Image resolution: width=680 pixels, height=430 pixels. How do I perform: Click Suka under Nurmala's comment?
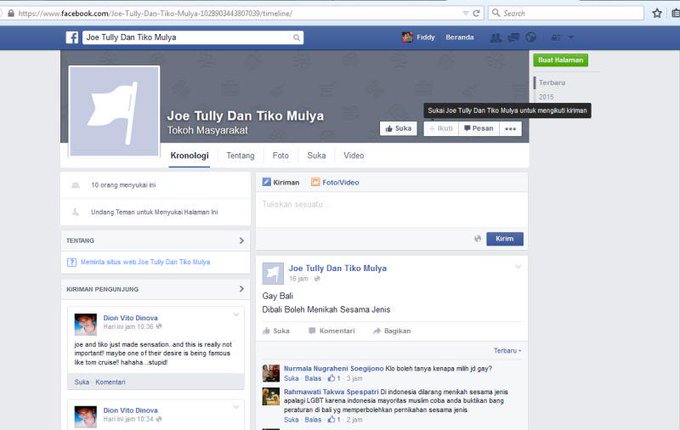tap(291, 378)
